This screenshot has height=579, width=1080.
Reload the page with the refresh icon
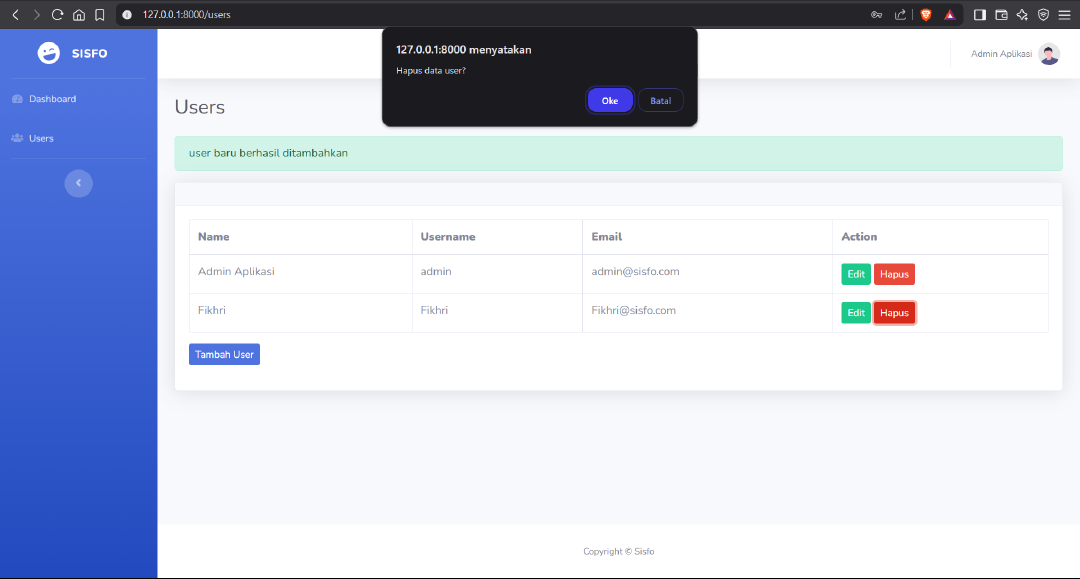coord(57,15)
